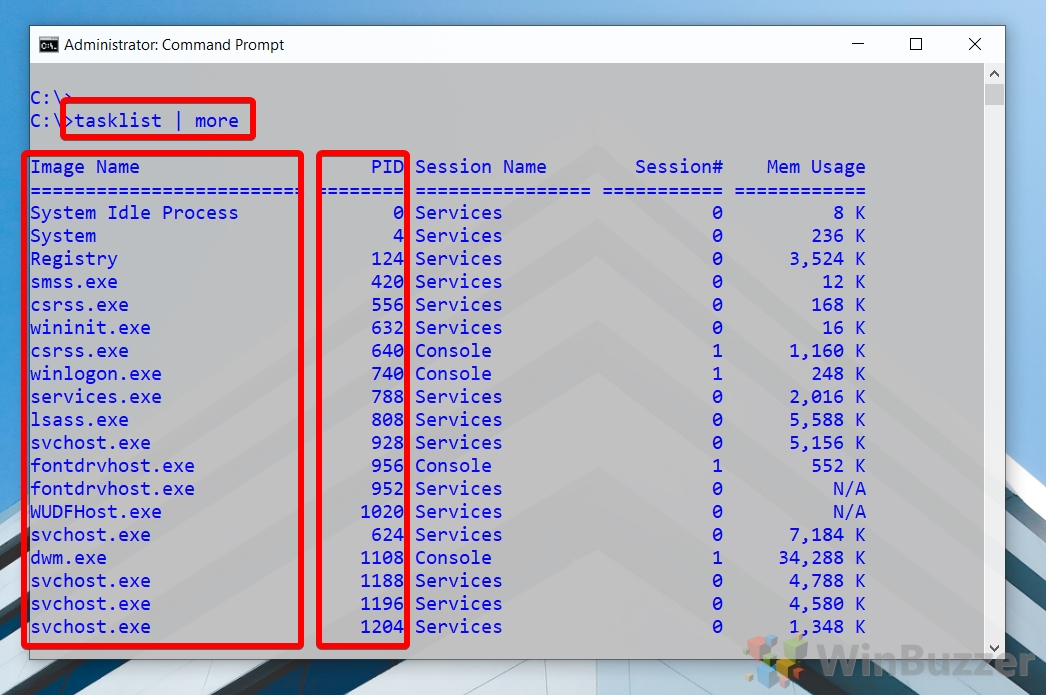Click the Image Name column header

pos(85,167)
